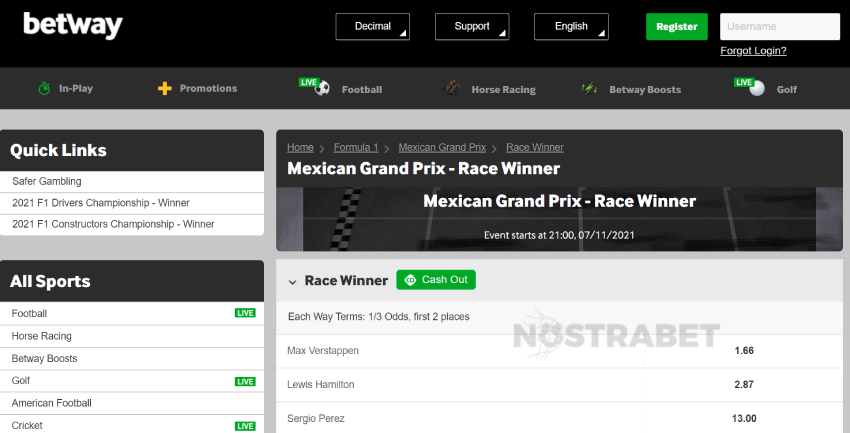Open the Decimal odds format dropdown
Viewport: 850px width, 433px height.
coord(372,27)
